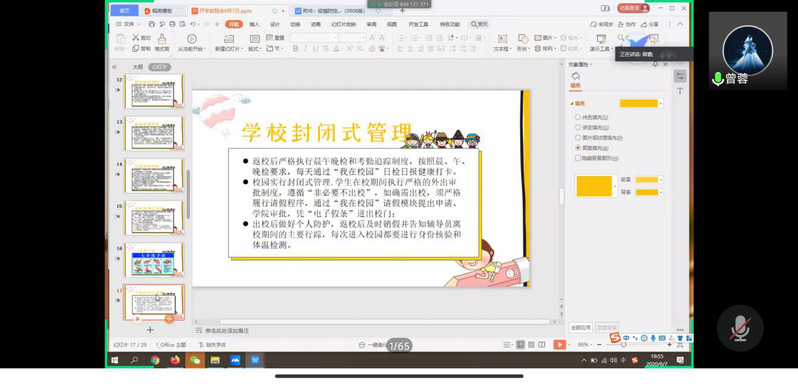
Task: Select the gradient fill (渐变填充) radio button
Action: coord(578,128)
